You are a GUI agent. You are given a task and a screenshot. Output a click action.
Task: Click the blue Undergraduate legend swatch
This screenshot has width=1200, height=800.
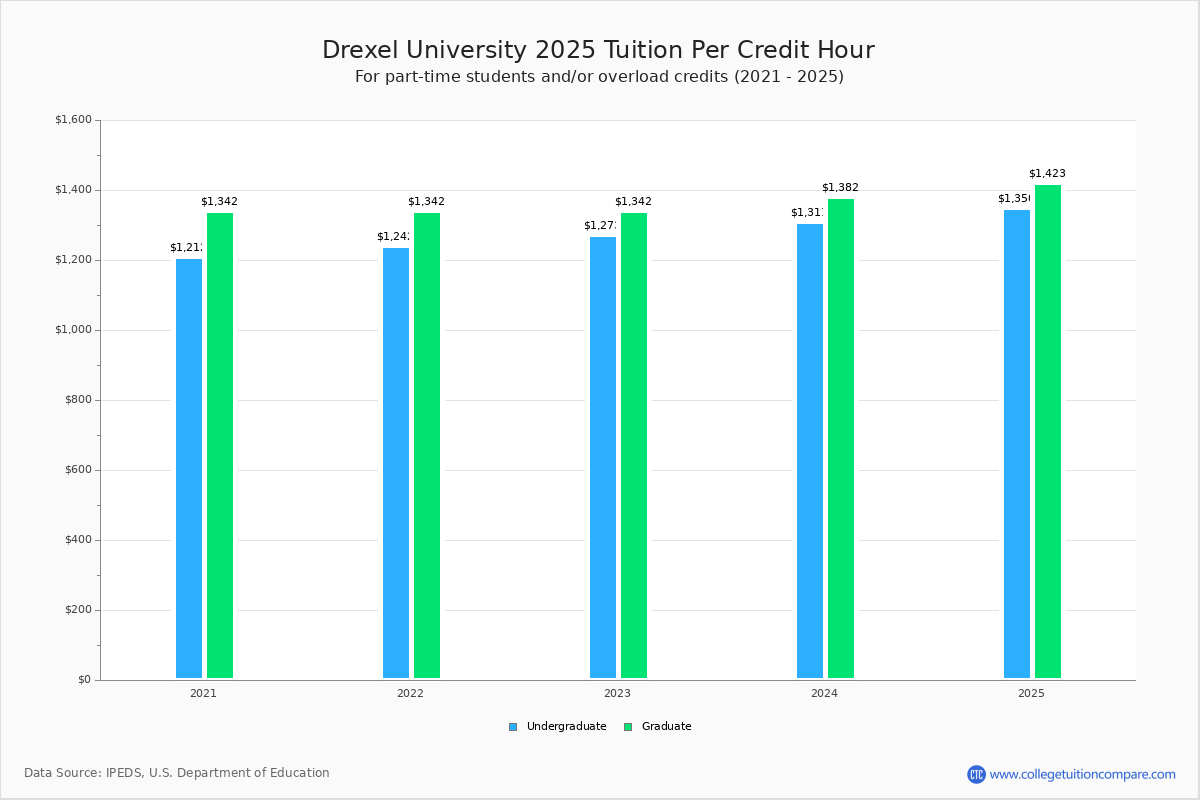513,727
